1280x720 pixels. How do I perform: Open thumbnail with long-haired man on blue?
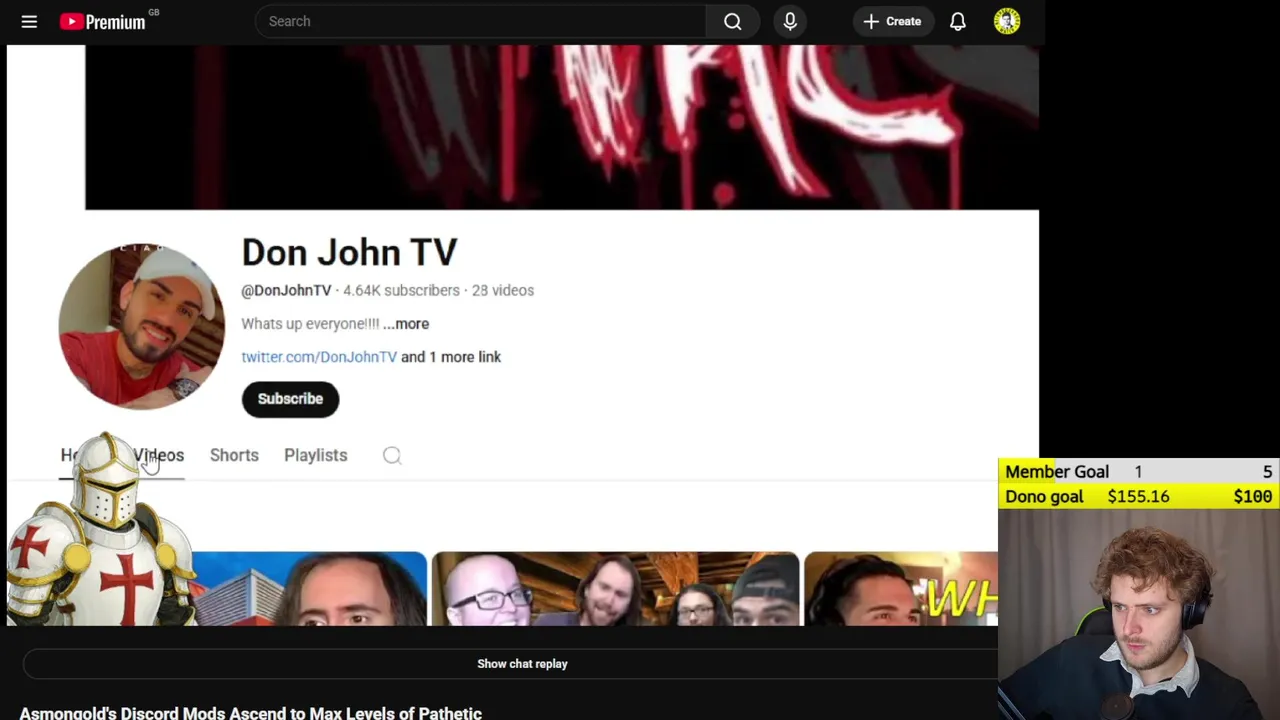point(309,589)
